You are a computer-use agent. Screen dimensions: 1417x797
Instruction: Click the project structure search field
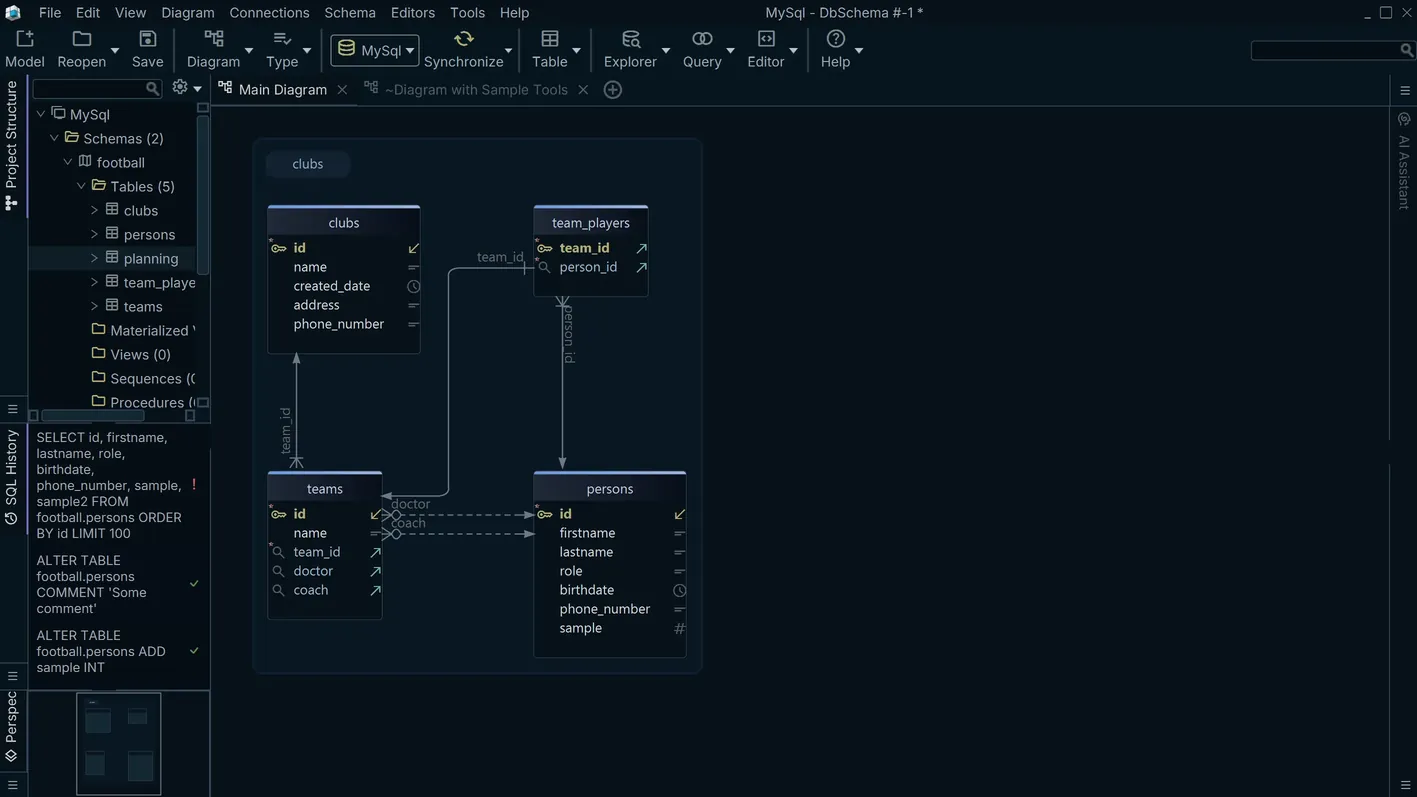pyautogui.click(x=90, y=88)
